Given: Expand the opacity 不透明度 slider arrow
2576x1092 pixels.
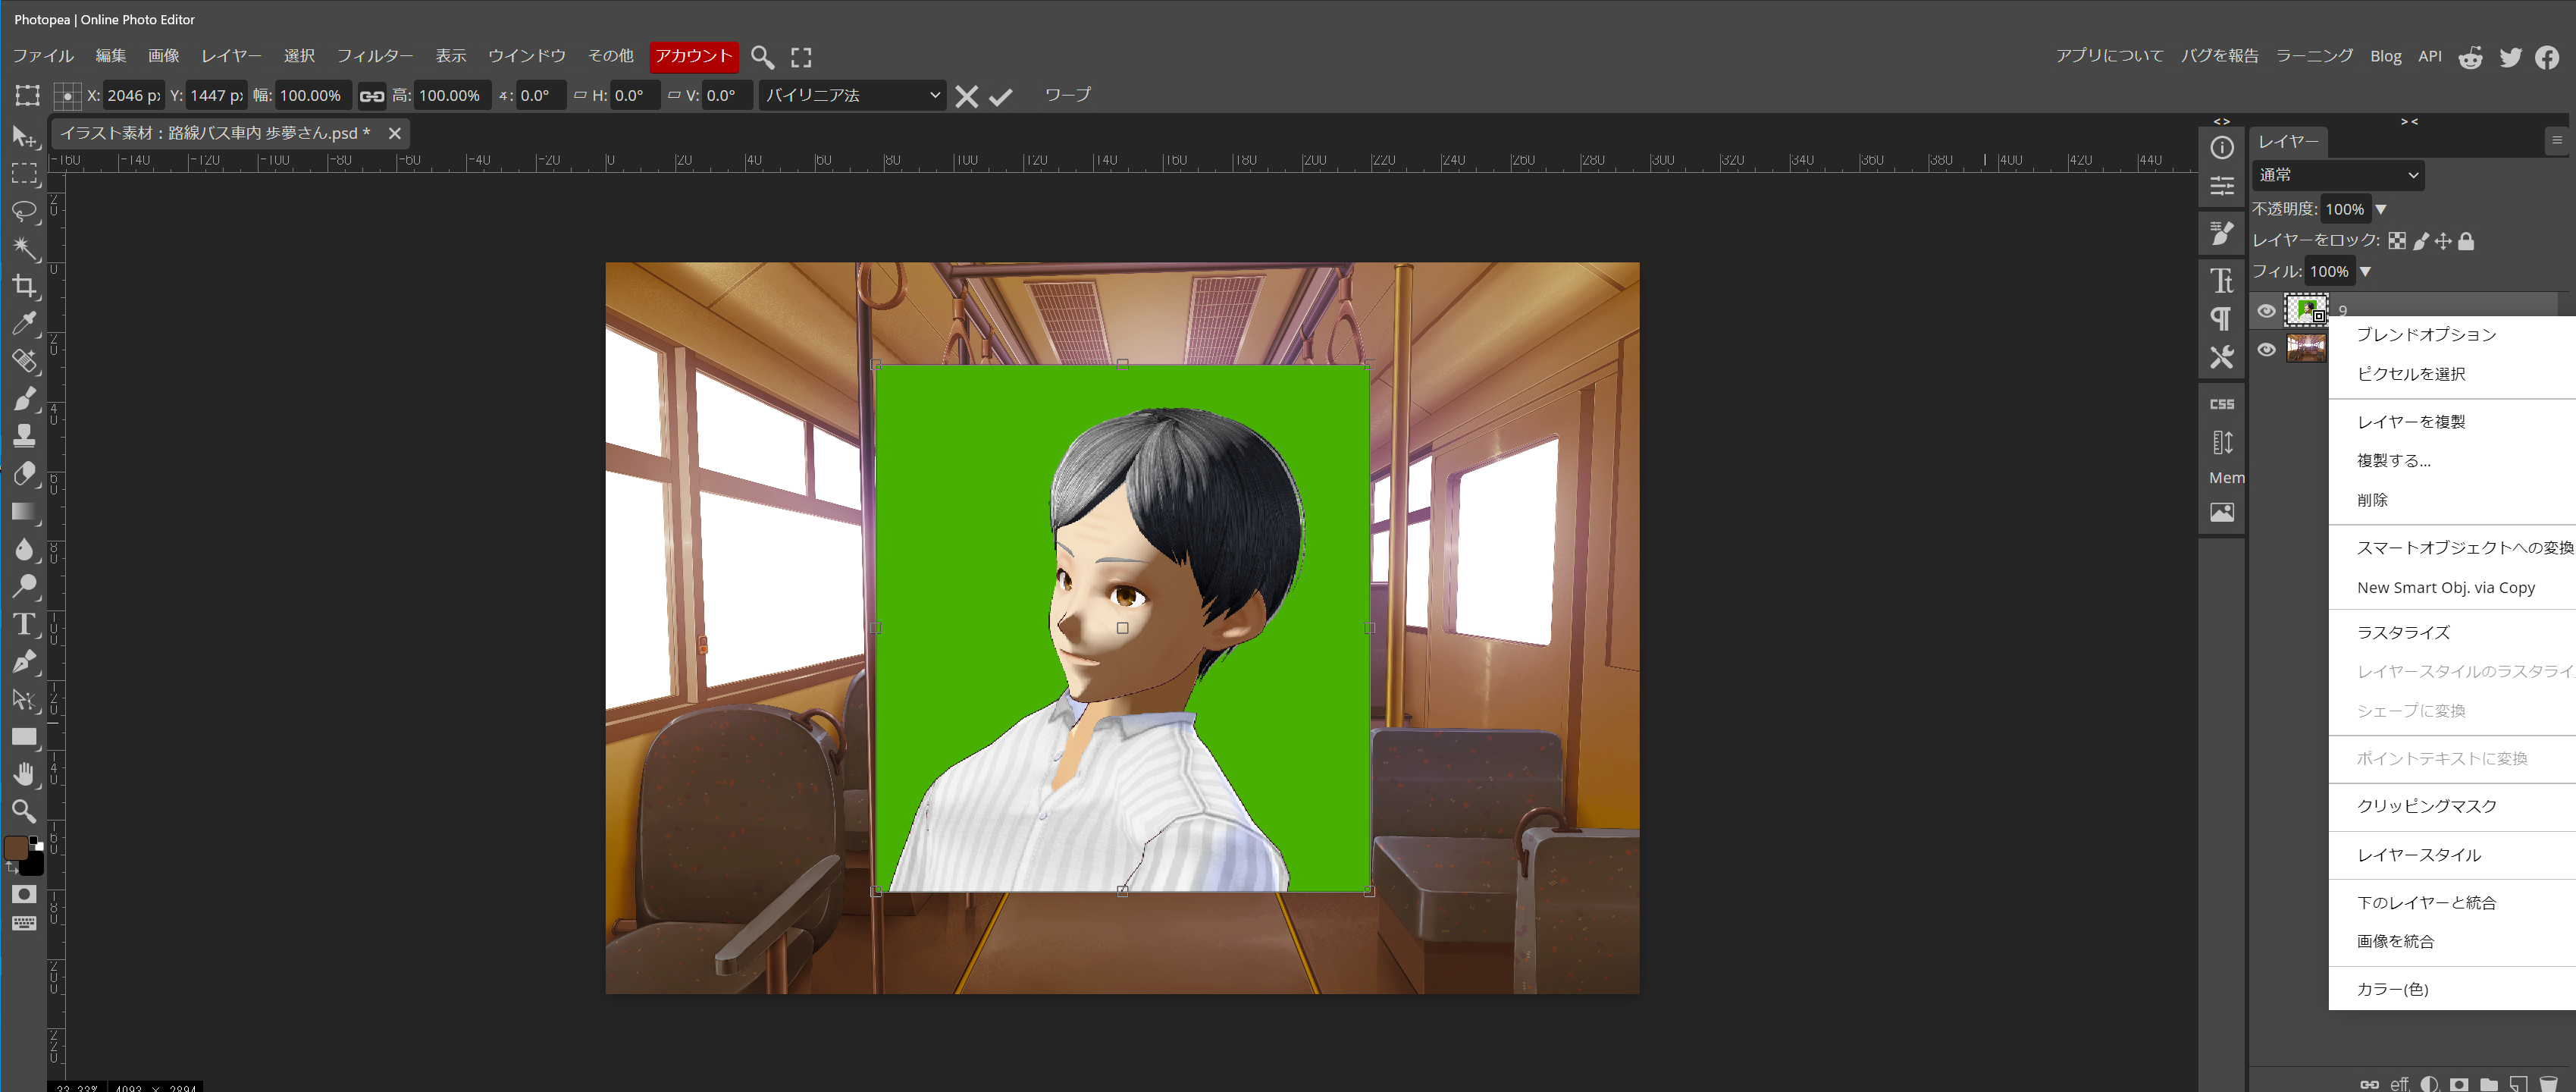Looking at the screenshot, I should pos(2380,209).
